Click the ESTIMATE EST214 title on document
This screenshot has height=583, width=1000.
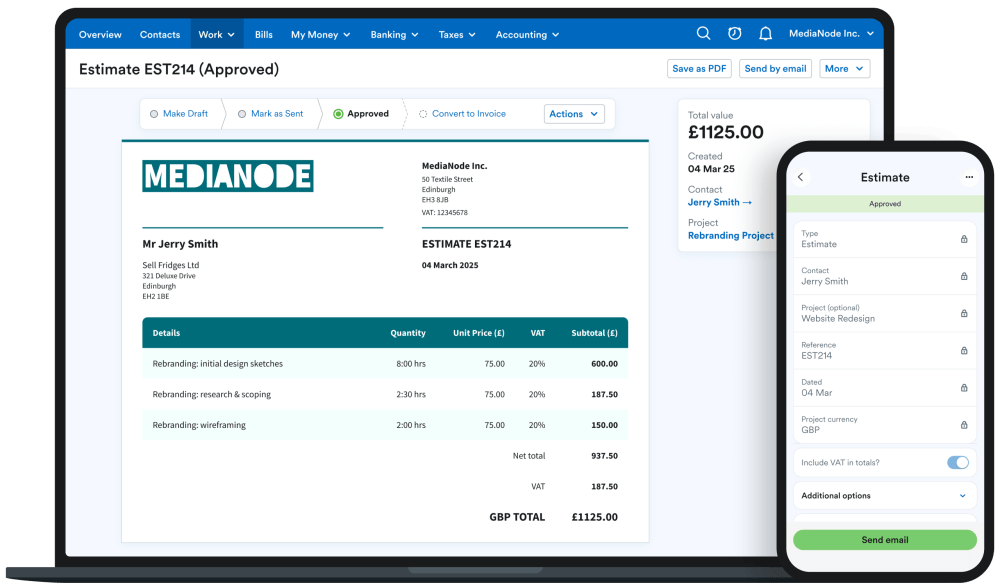coord(466,244)
